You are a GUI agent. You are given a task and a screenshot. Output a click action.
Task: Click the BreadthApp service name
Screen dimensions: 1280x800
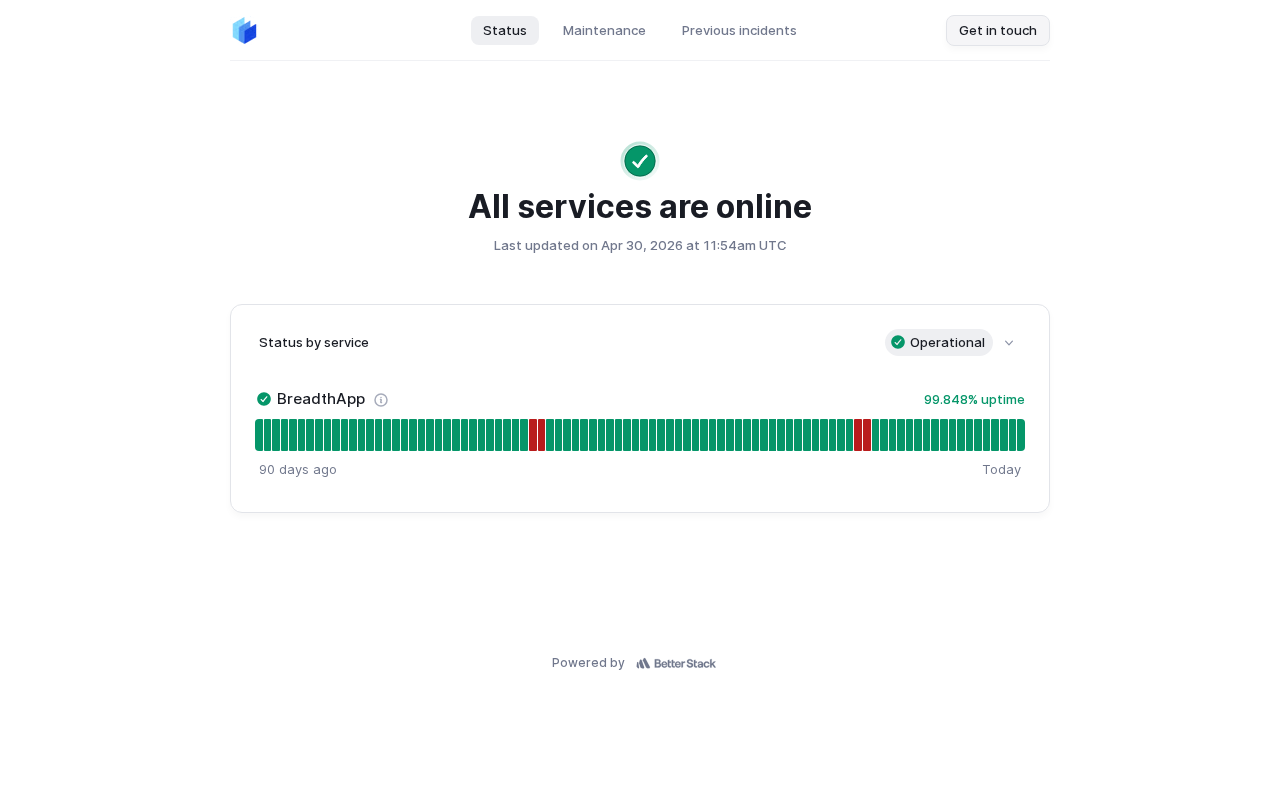(x=321, y=399)
